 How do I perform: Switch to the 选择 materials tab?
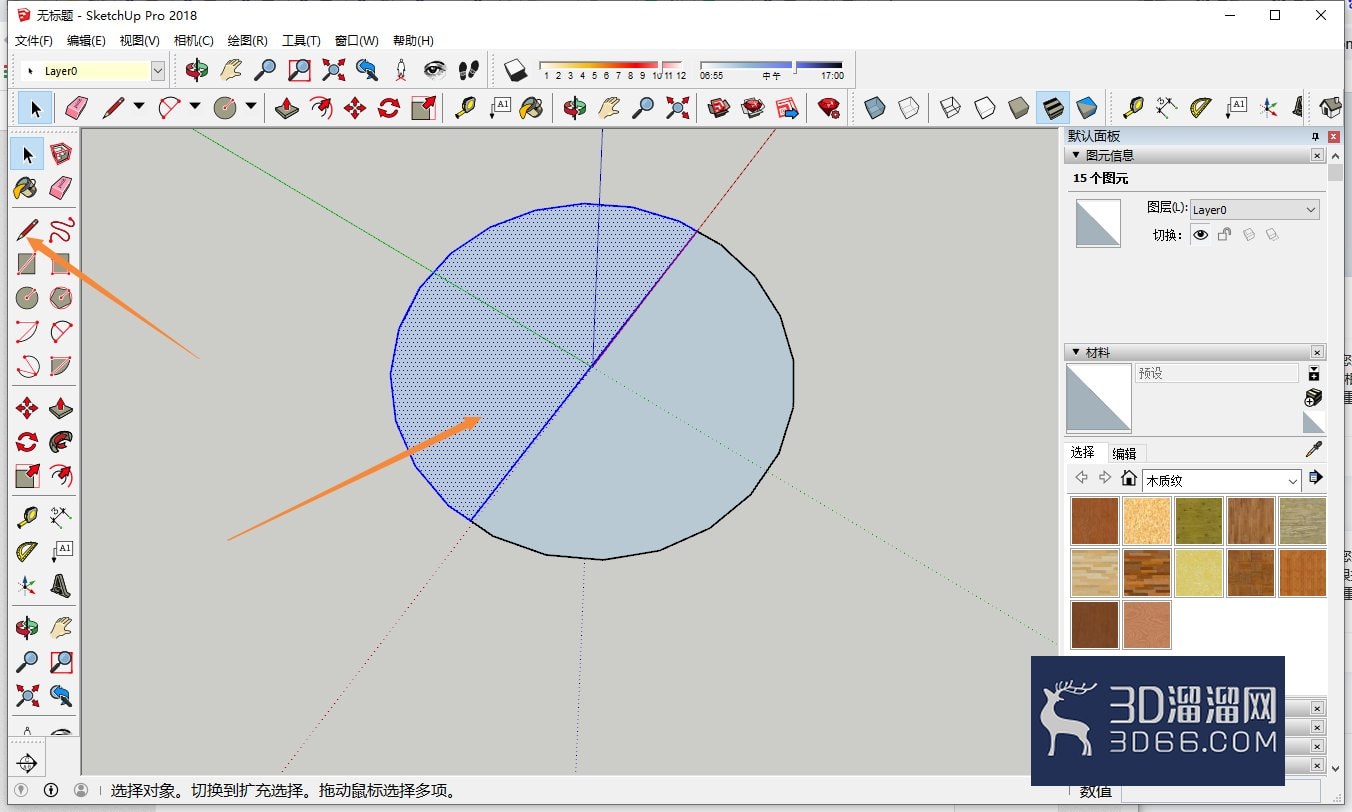click(x=1083, y=452)
